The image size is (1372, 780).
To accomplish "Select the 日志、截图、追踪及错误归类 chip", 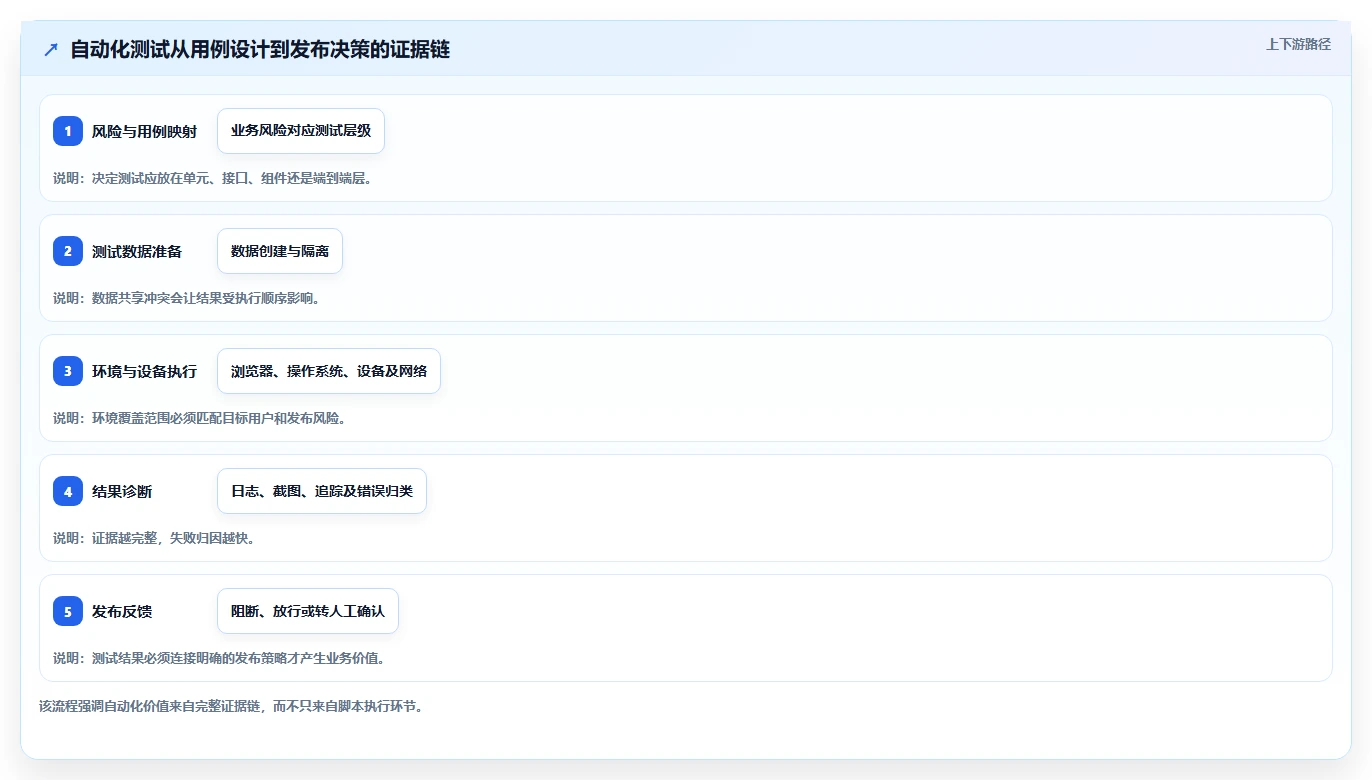I will point(322,491).
